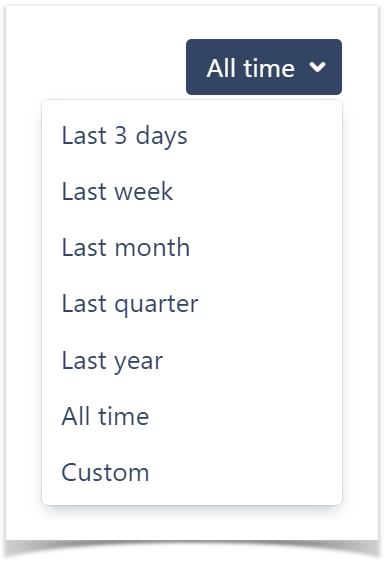Open the Custom date range option
The height and width of the screenshot is (569, 392).
point(192,472)
